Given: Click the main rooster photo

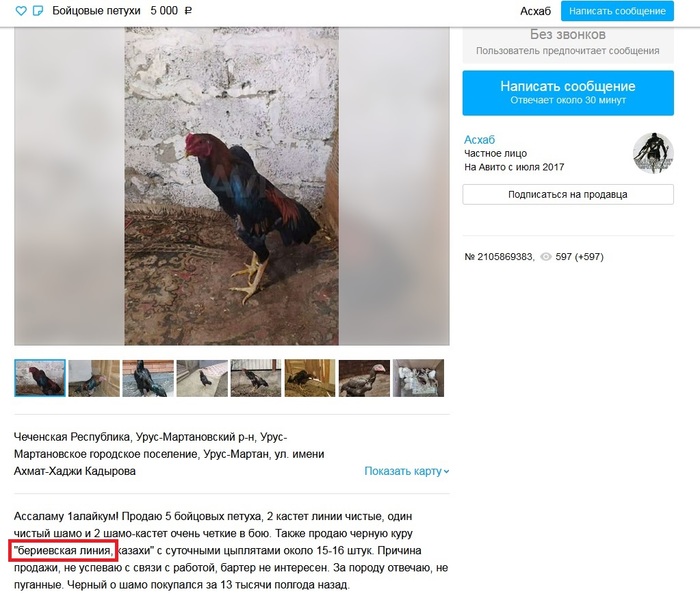Looking at the screenshot, I should click(232, 186).
